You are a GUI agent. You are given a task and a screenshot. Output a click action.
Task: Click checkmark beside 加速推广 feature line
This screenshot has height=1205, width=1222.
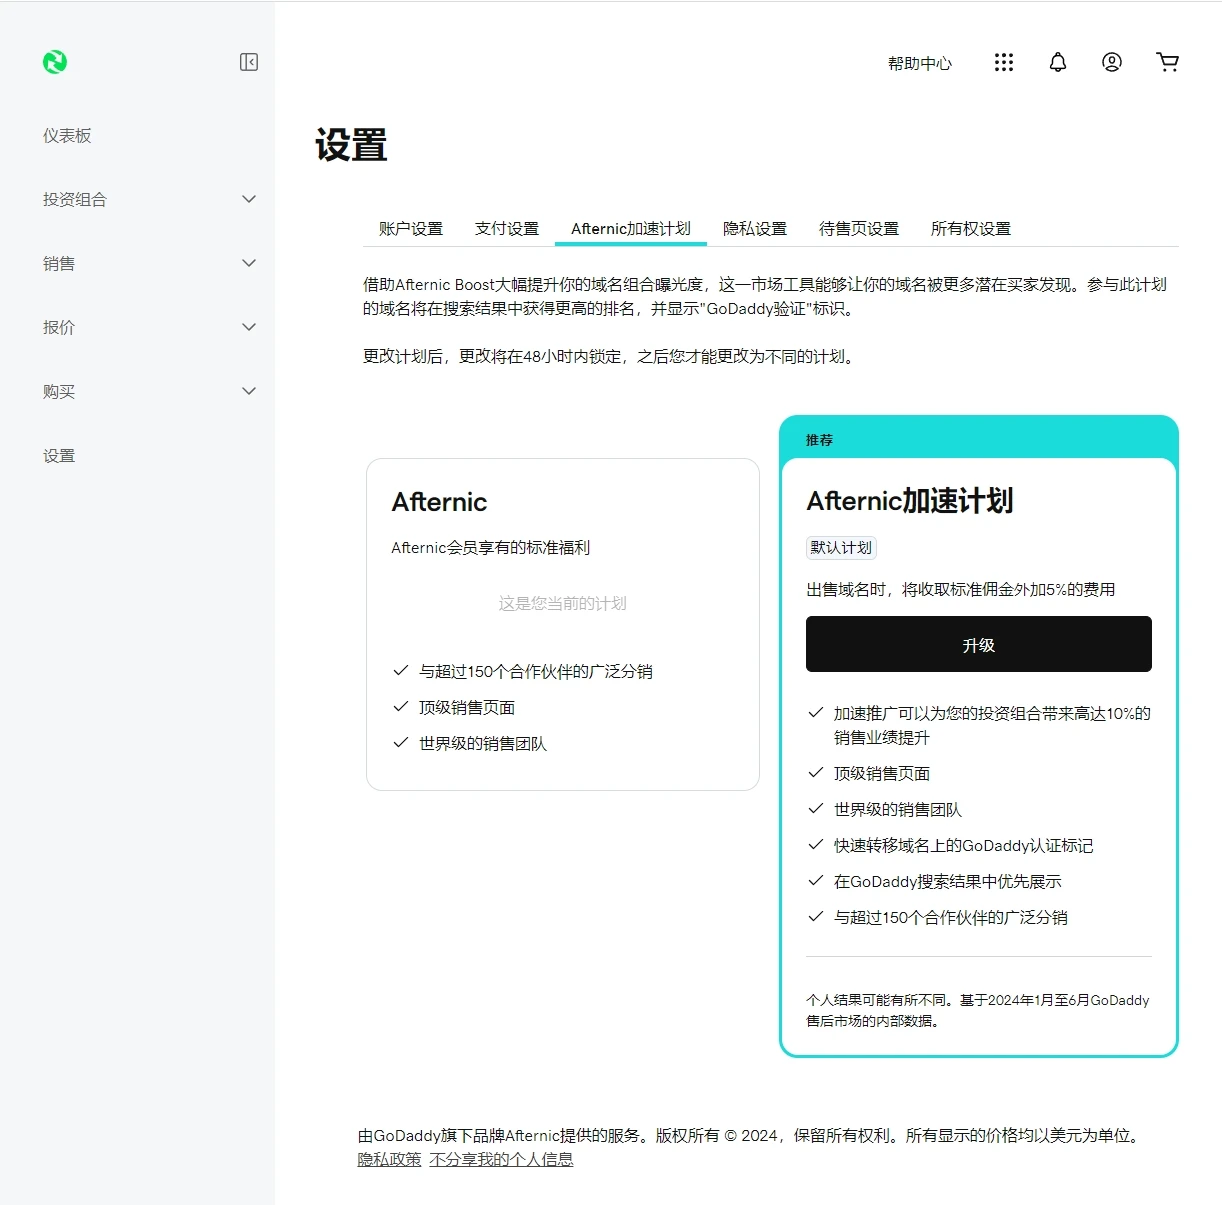click(816, 713)
